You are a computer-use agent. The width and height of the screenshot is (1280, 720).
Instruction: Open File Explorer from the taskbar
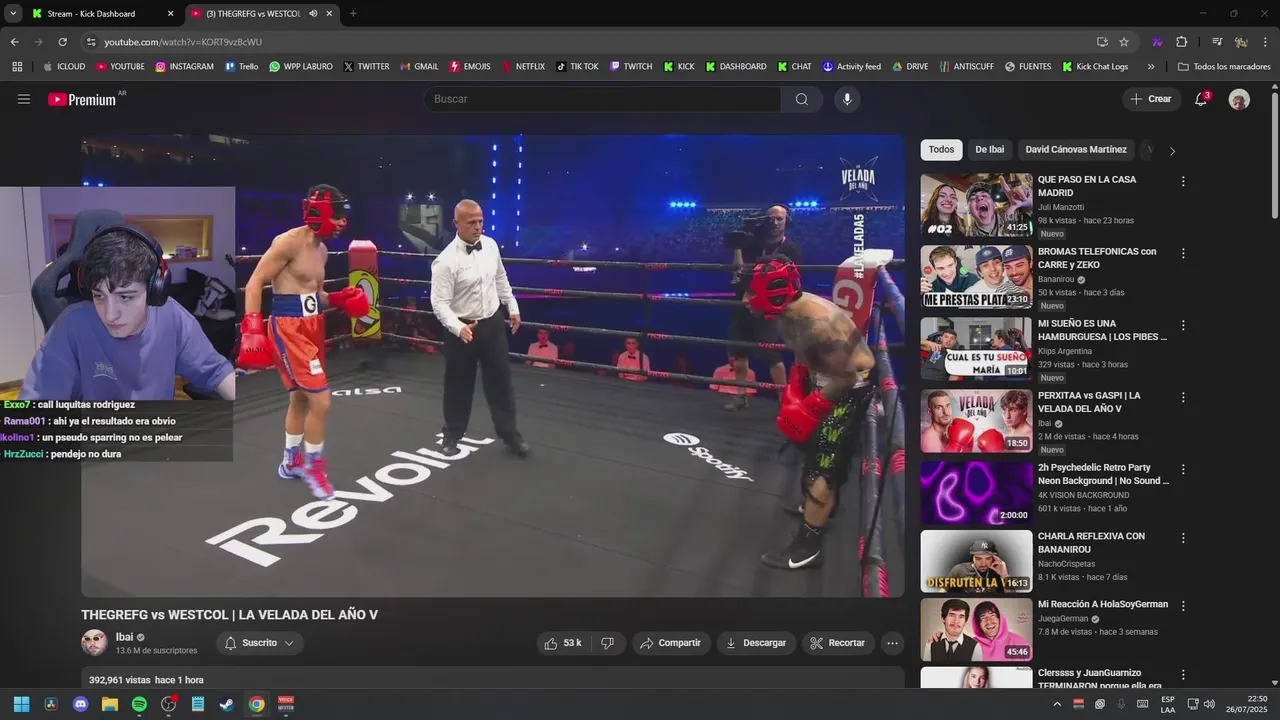click(x=110, y=704)
